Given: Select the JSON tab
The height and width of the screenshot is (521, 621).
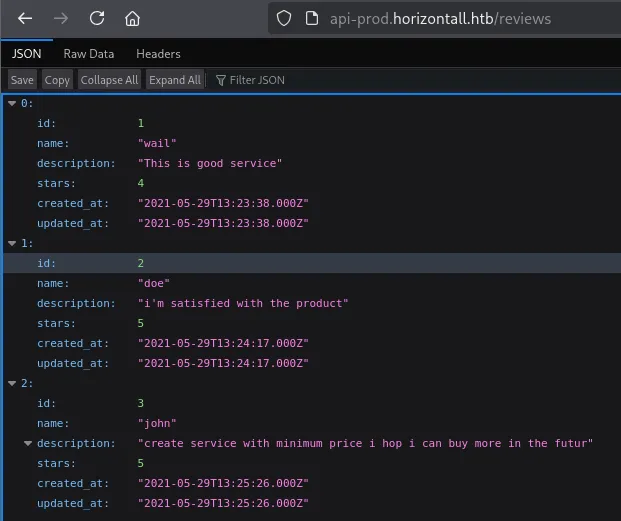Looking at the screenshot, I should pyautogui.click(x=26, y=54).
